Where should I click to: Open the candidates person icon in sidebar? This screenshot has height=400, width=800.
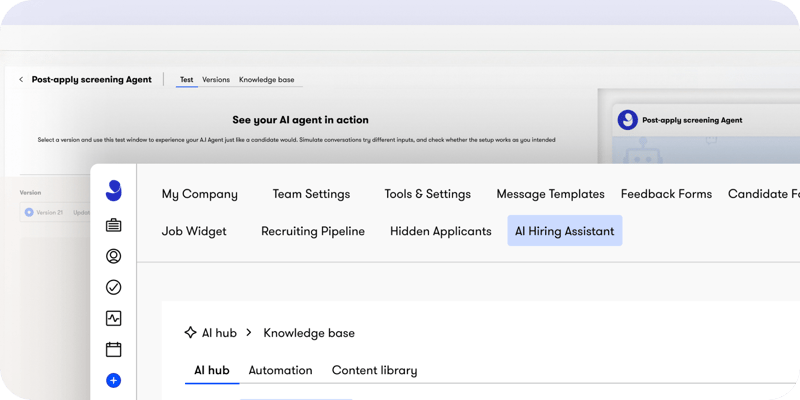[113, 256]
